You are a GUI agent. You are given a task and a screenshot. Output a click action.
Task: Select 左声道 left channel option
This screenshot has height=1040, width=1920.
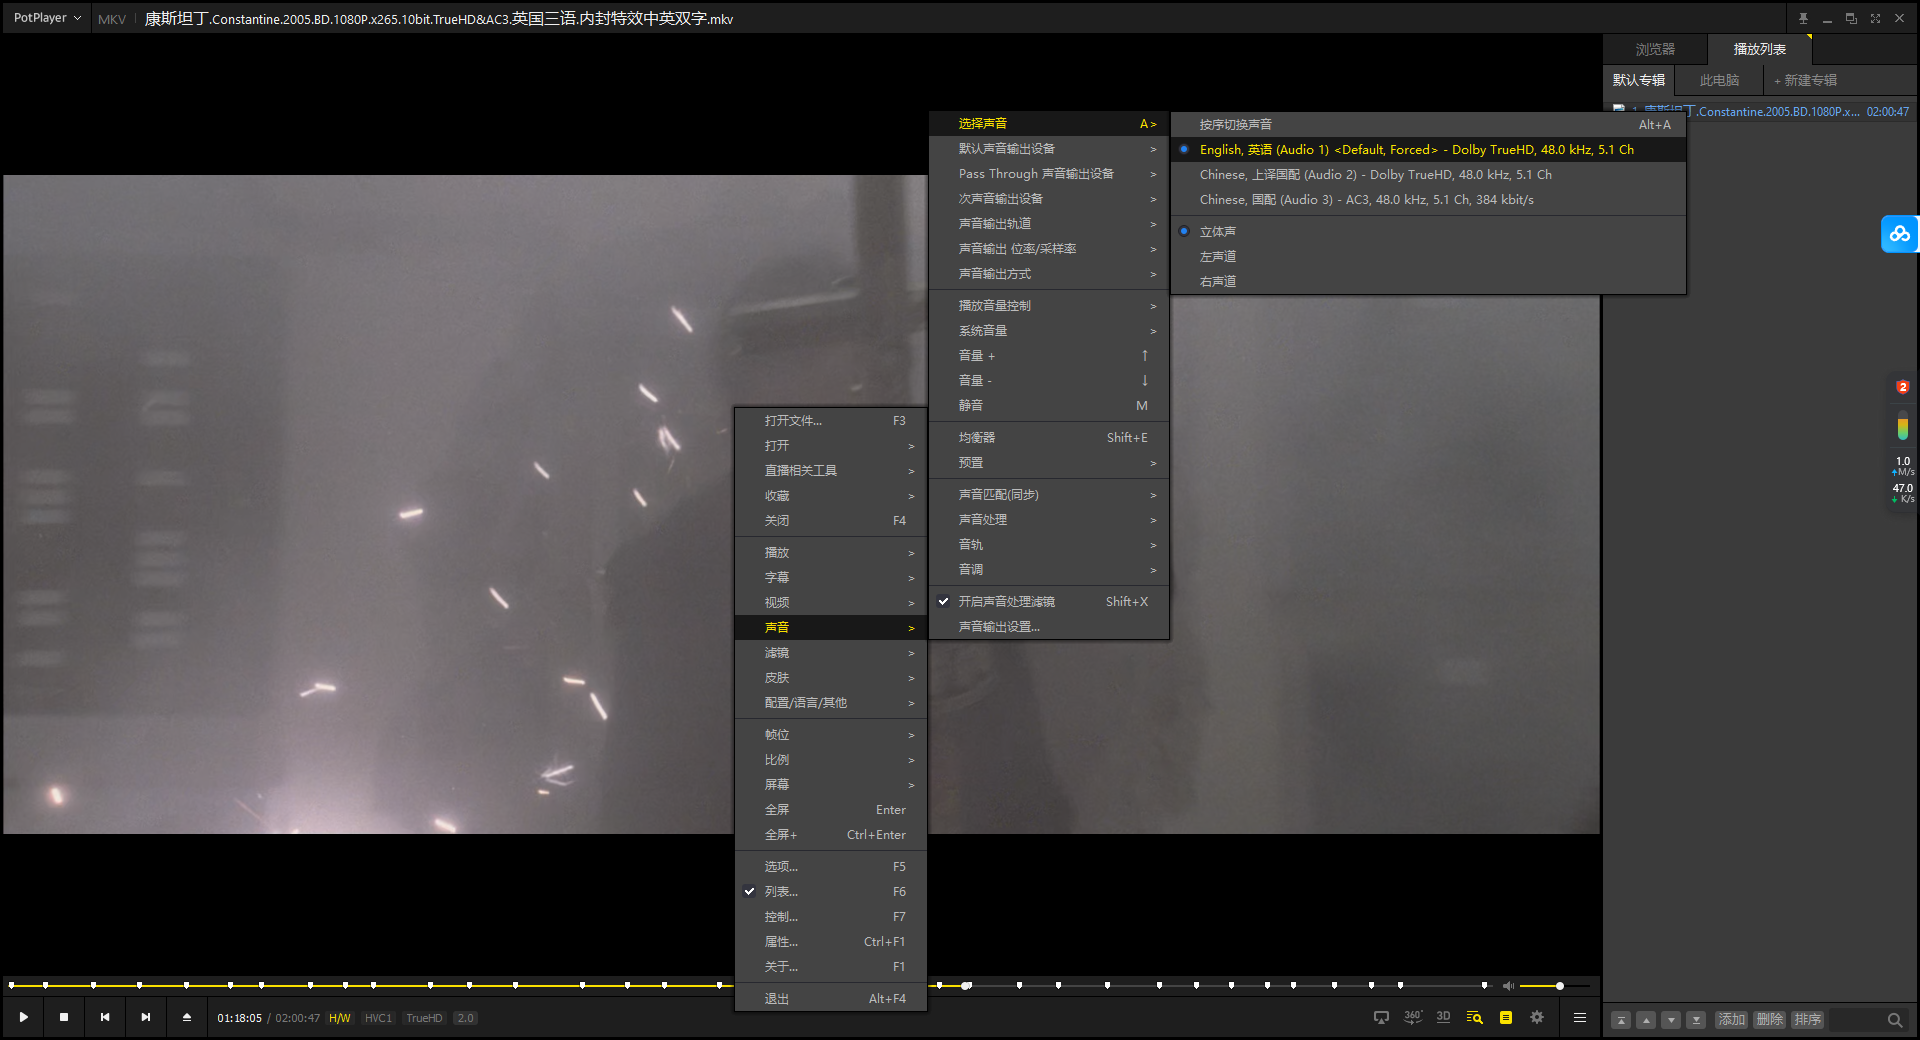1218,257
